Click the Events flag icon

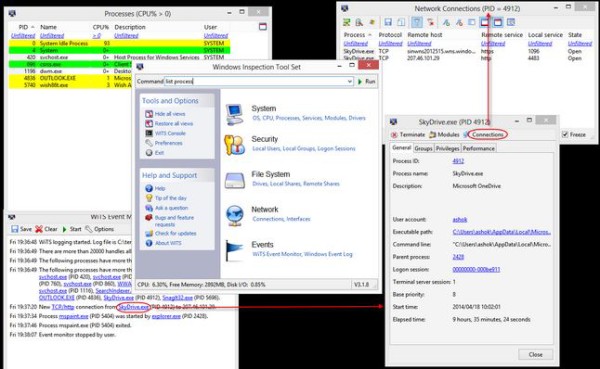pos(234,250)
